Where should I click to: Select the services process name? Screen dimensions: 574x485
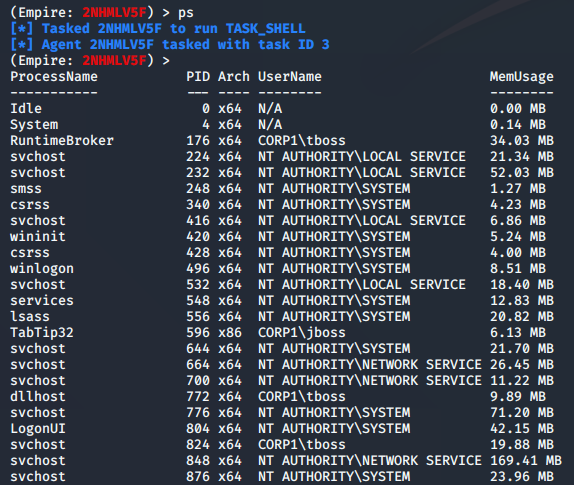click(42, 301)
